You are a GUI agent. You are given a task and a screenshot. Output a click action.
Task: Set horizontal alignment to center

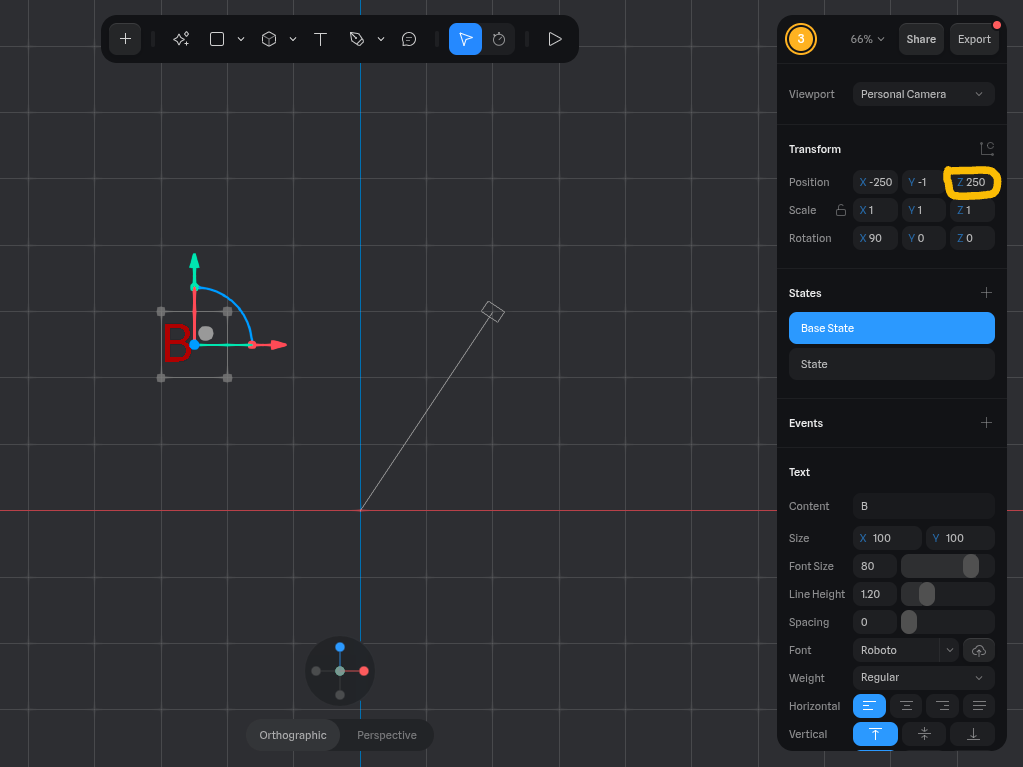pyautogui.click(x=906, y=706)
